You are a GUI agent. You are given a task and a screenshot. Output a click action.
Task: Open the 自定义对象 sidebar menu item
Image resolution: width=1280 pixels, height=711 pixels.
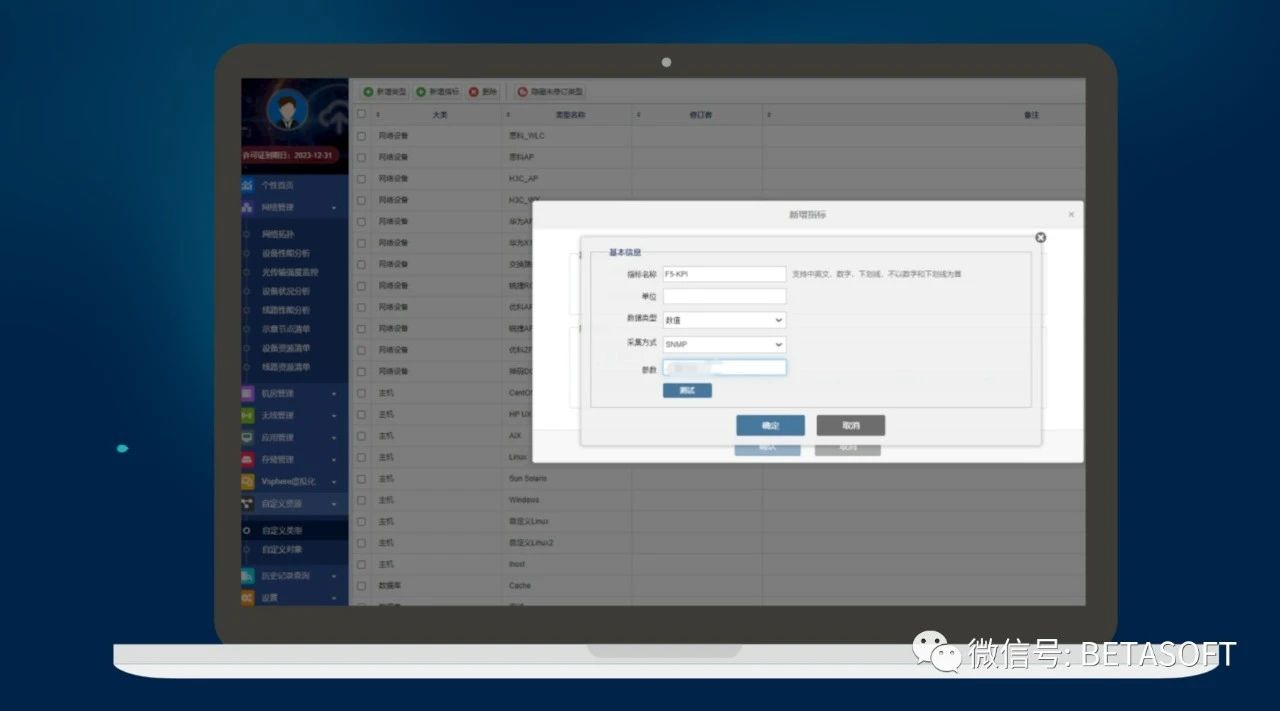click(x=282, y=550)
